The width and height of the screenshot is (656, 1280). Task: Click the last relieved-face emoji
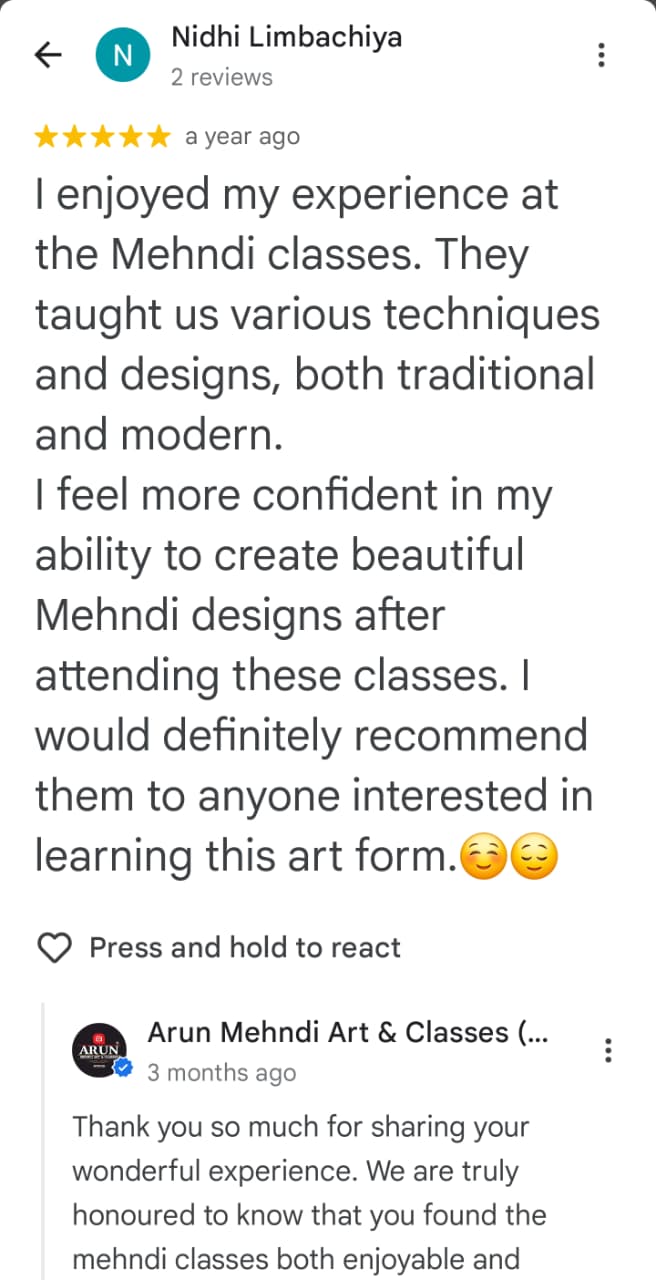point(533,857)
